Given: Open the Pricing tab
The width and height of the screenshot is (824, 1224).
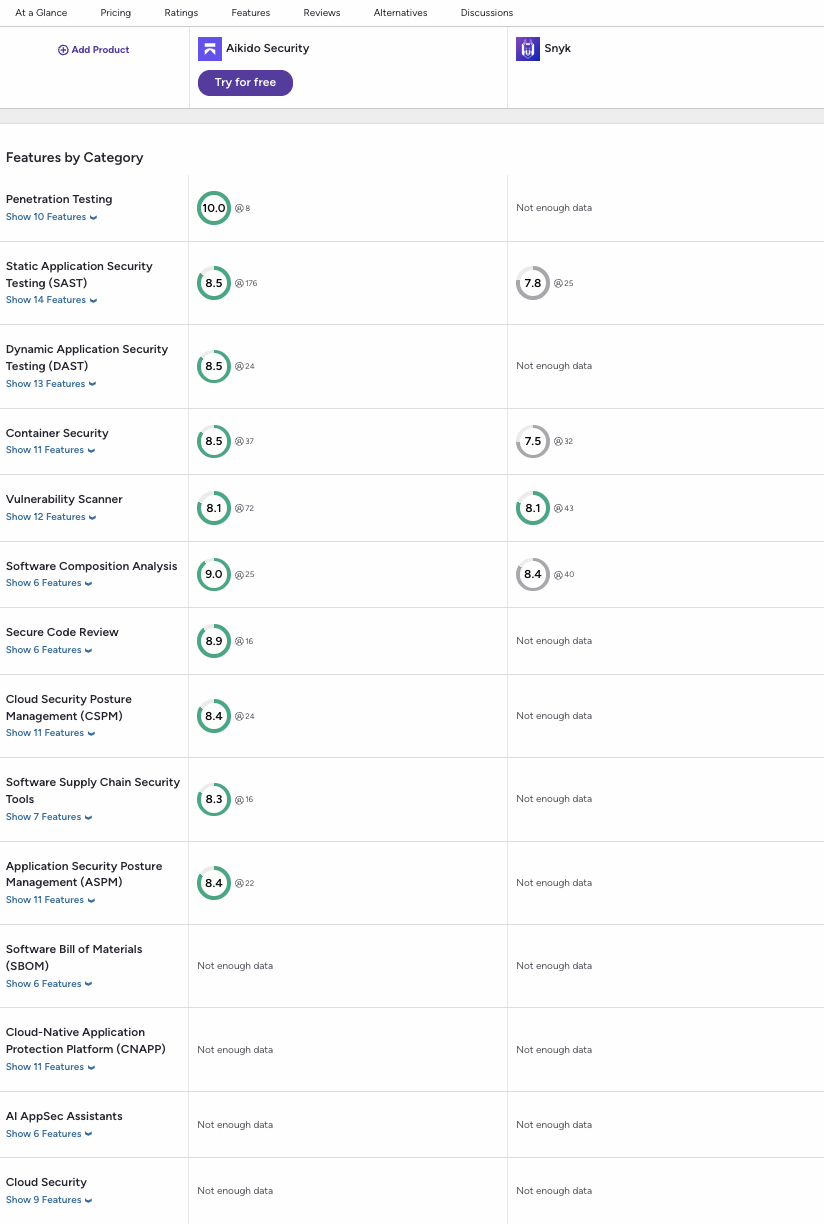Looking at the screenshot, I should click(116, 13).
